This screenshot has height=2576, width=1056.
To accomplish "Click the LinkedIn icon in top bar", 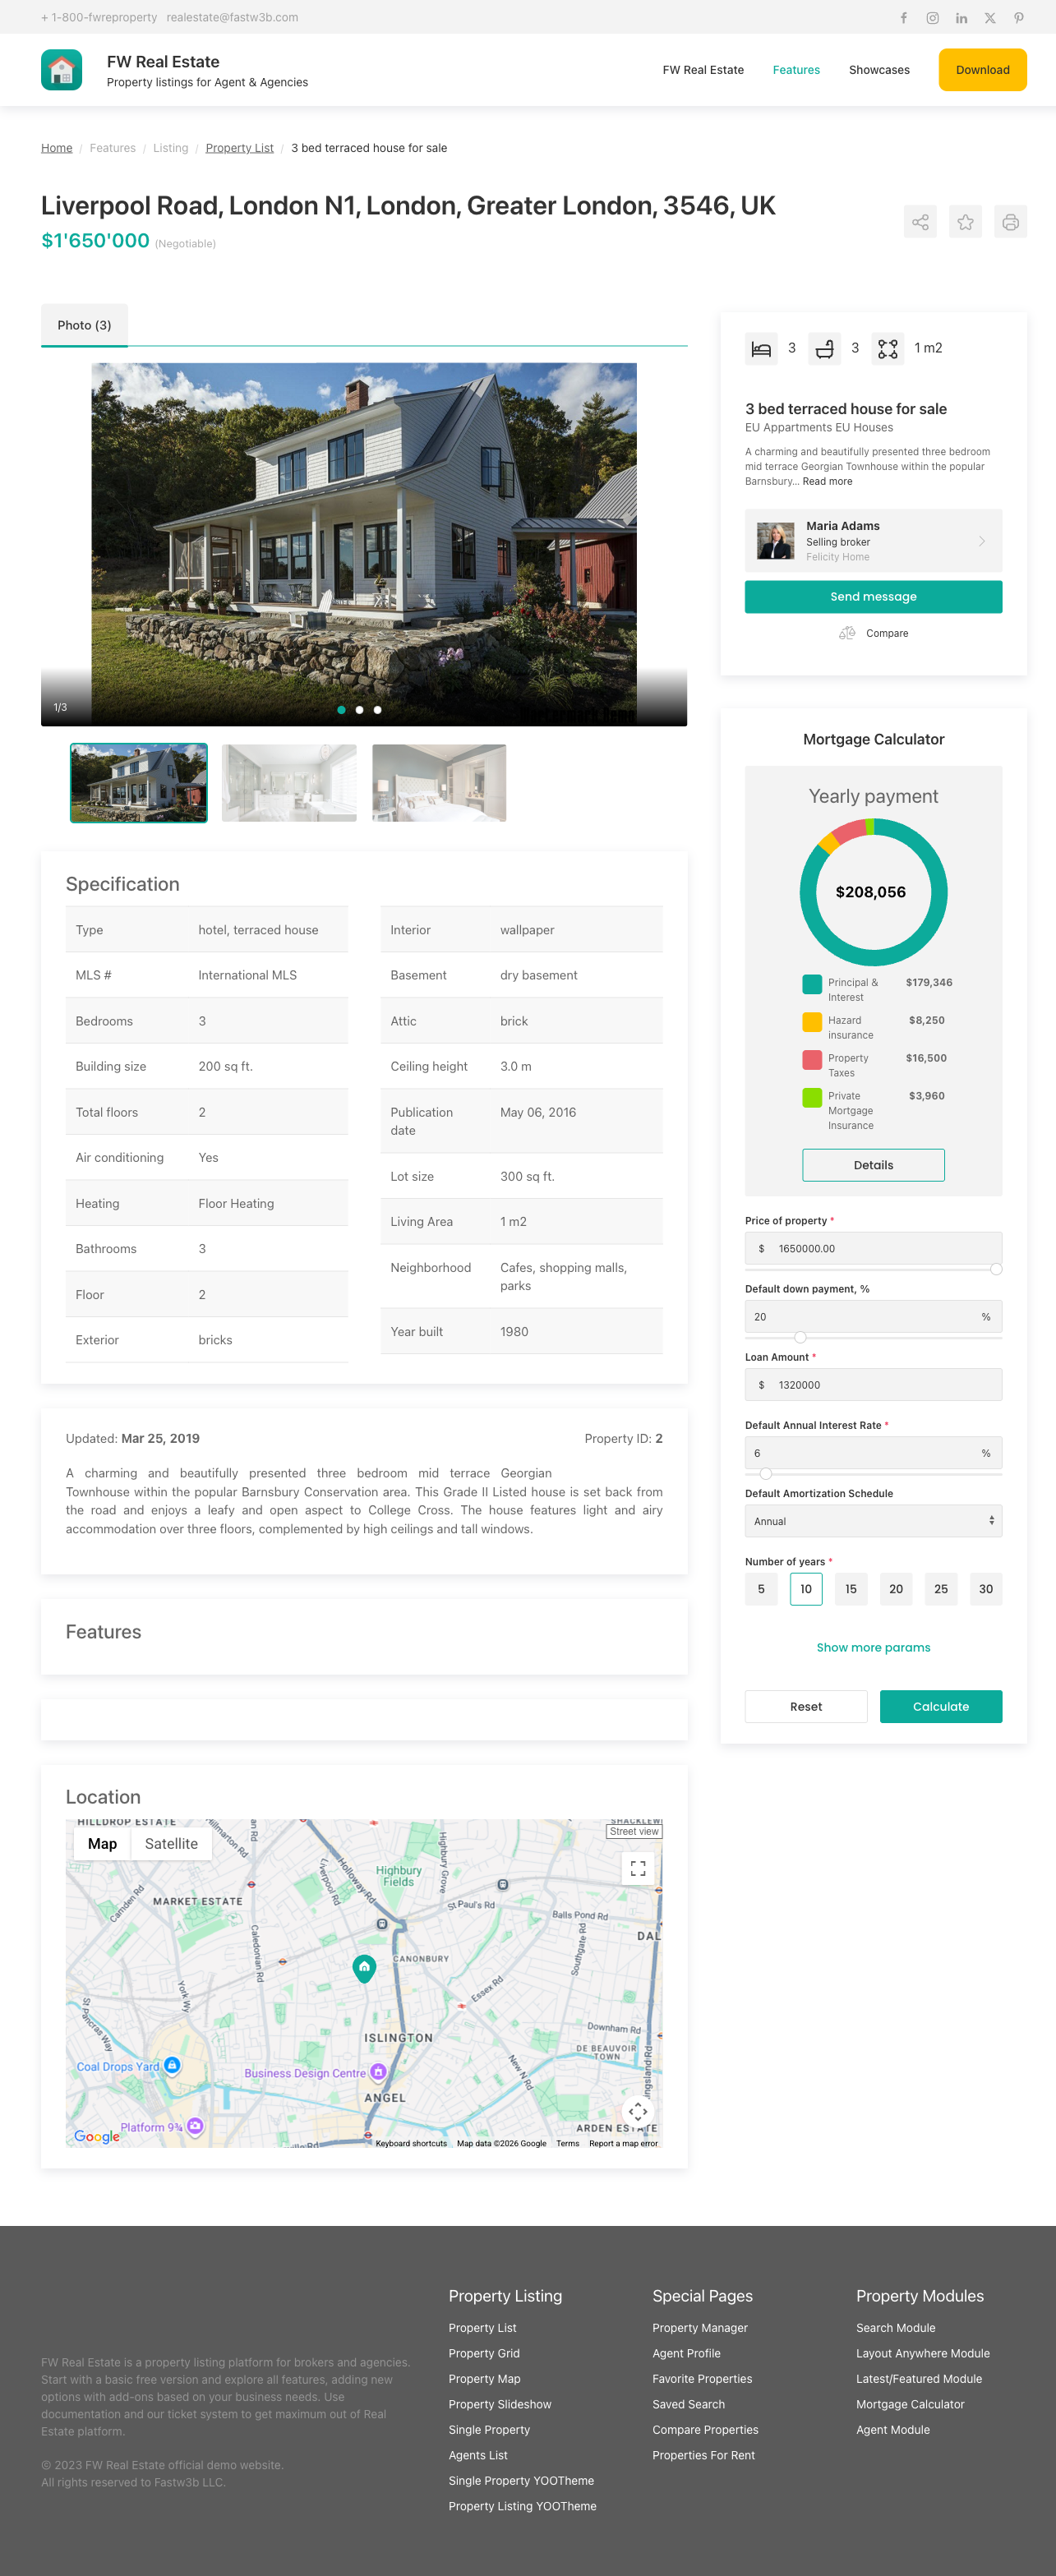I will 961,18.
